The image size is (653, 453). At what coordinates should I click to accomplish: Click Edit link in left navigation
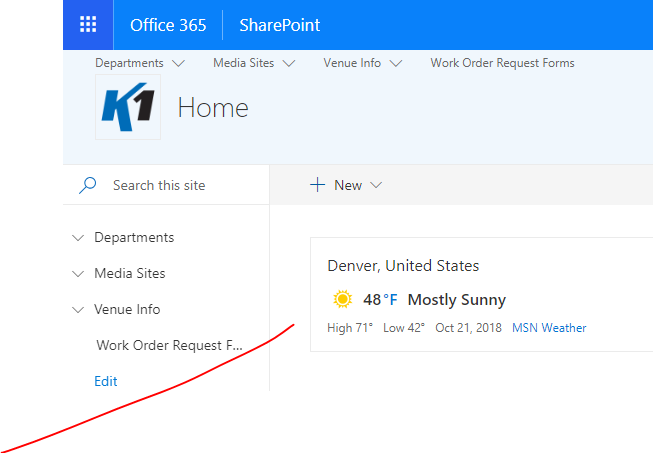106,381
